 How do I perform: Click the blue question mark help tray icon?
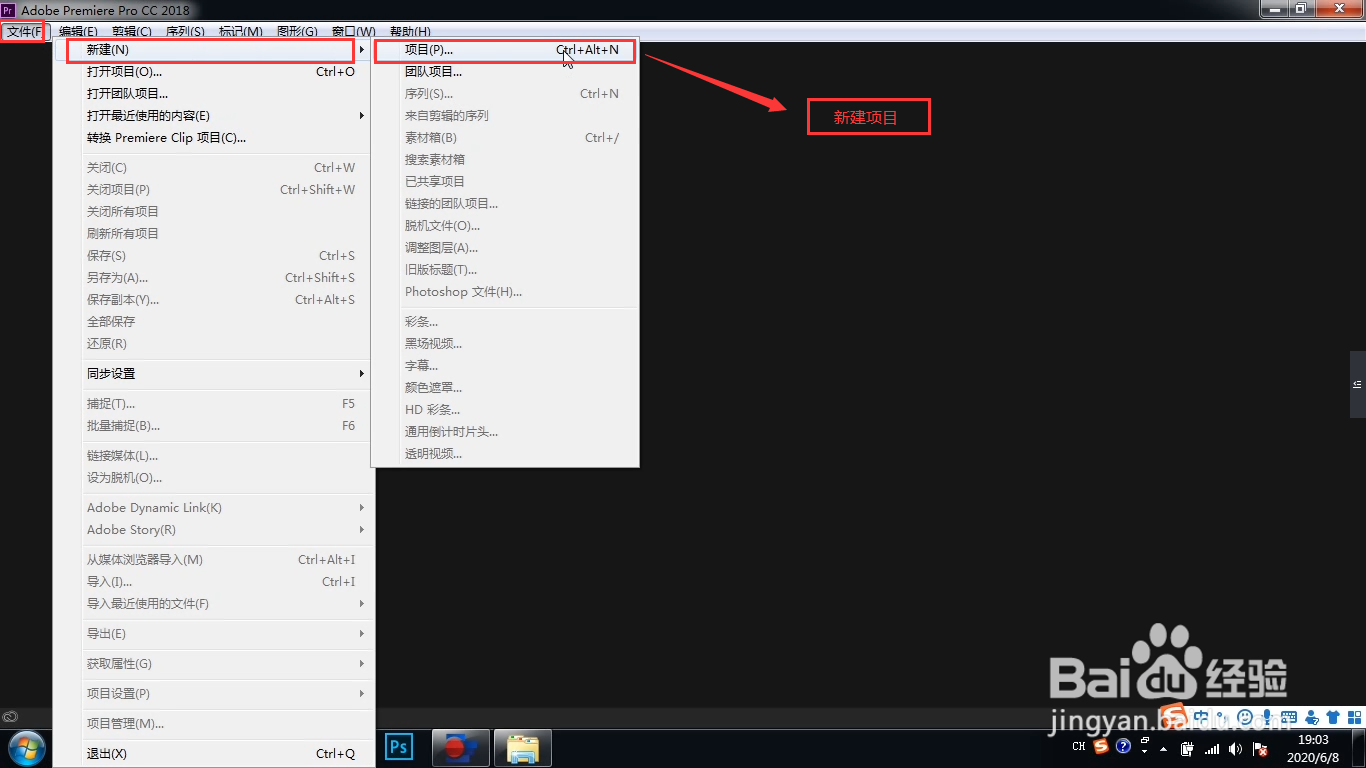click(1124, 746)
